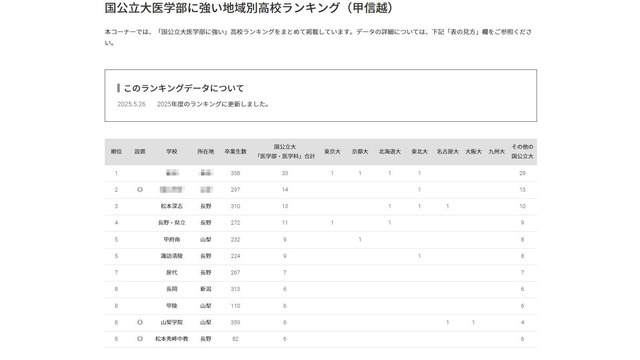
Task: Click the 設置 column header
Action: (140, 151)
